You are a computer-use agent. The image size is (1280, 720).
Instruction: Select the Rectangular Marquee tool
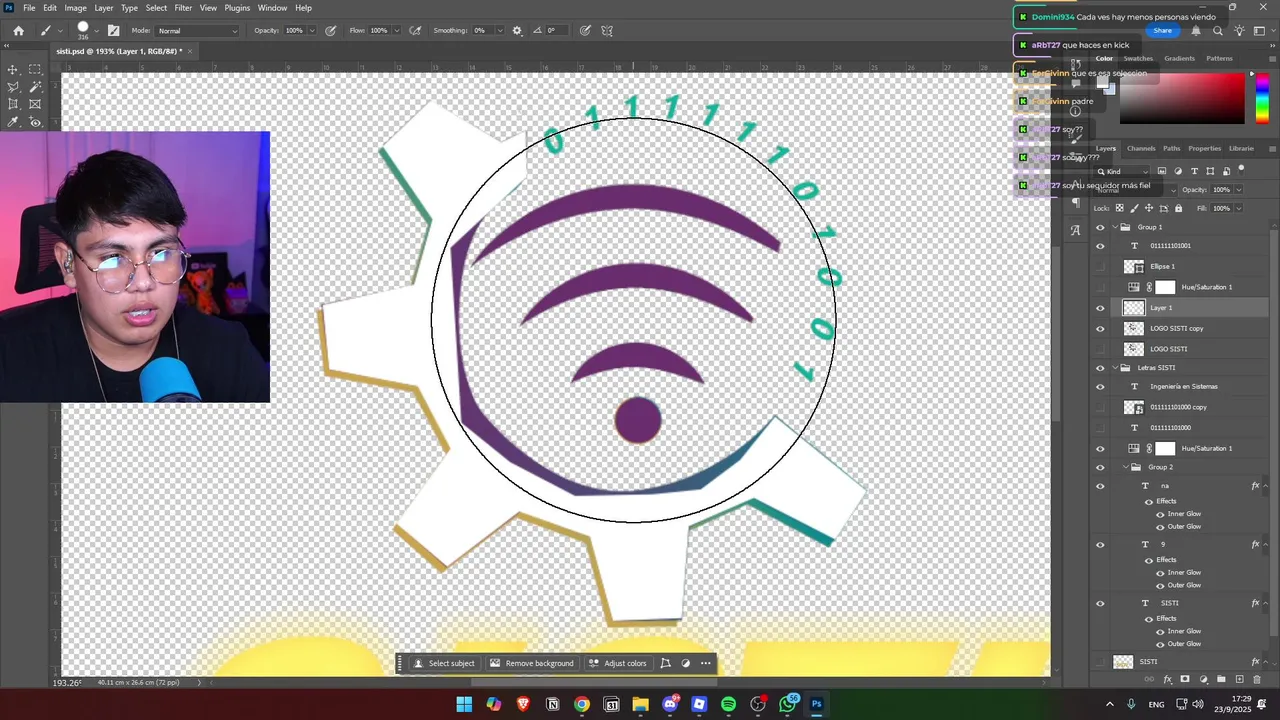(x=35, y=69)
